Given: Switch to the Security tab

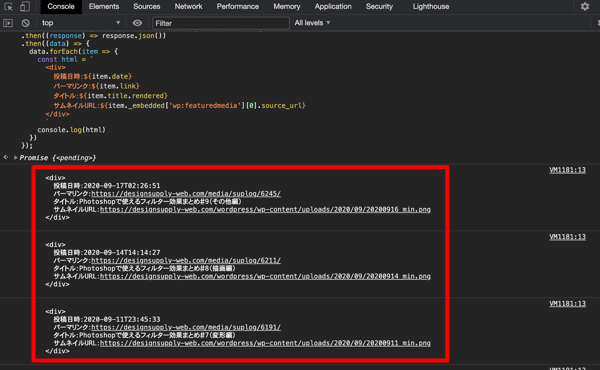Looking at the screenshot, I should click(x=379, y=7).
